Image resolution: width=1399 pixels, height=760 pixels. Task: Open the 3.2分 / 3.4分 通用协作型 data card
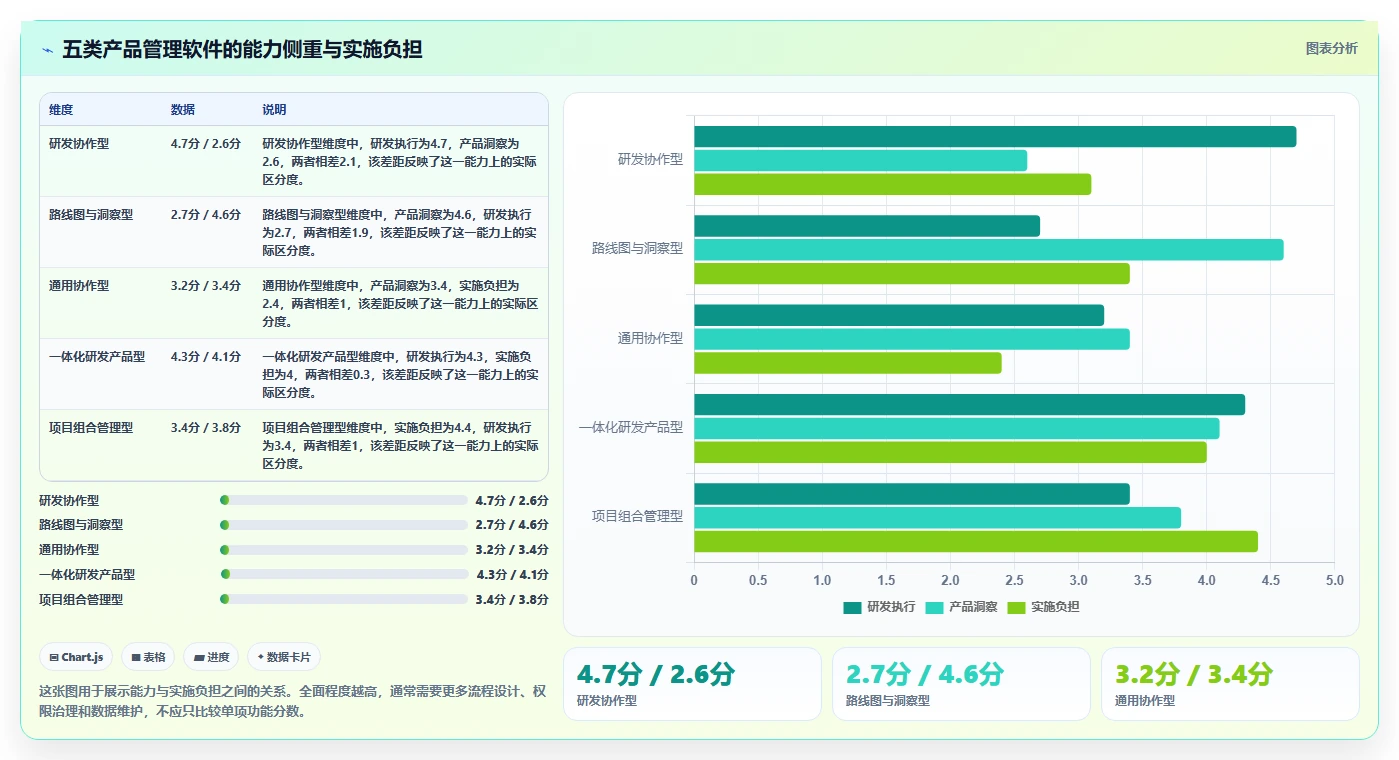(x=1230, y=684)
